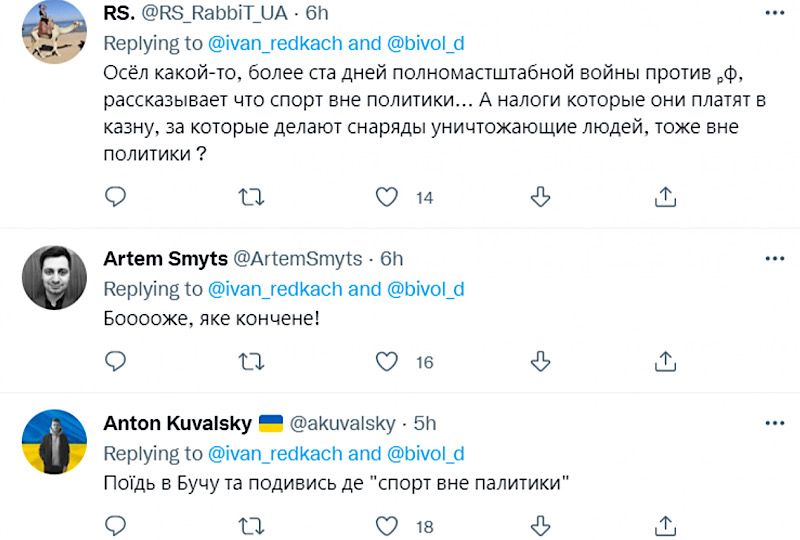Share Anton Kuvalsky tweet
Viewport: 800px width, 540px height.
pos(666,524)
